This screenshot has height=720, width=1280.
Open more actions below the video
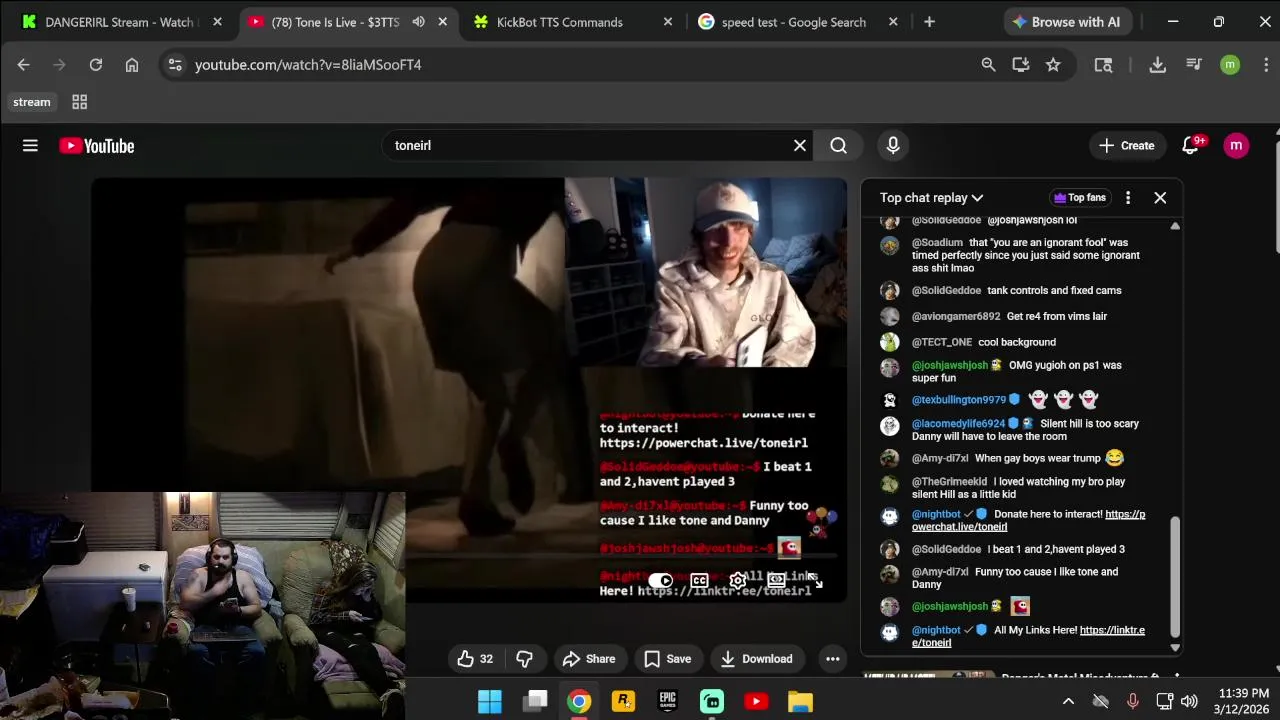(x=832, y=659)
